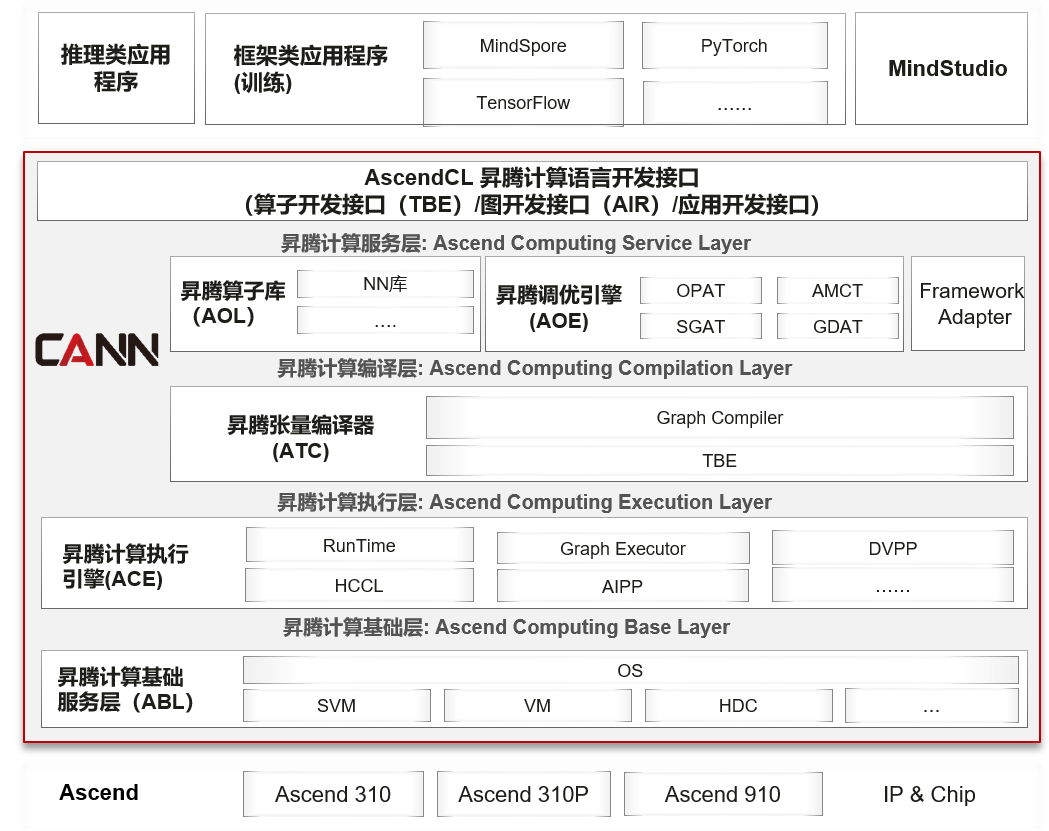The width and height of the screenshot is (1049, 831).
Task: Select the Graph Executor box
Action: (623, 549)
